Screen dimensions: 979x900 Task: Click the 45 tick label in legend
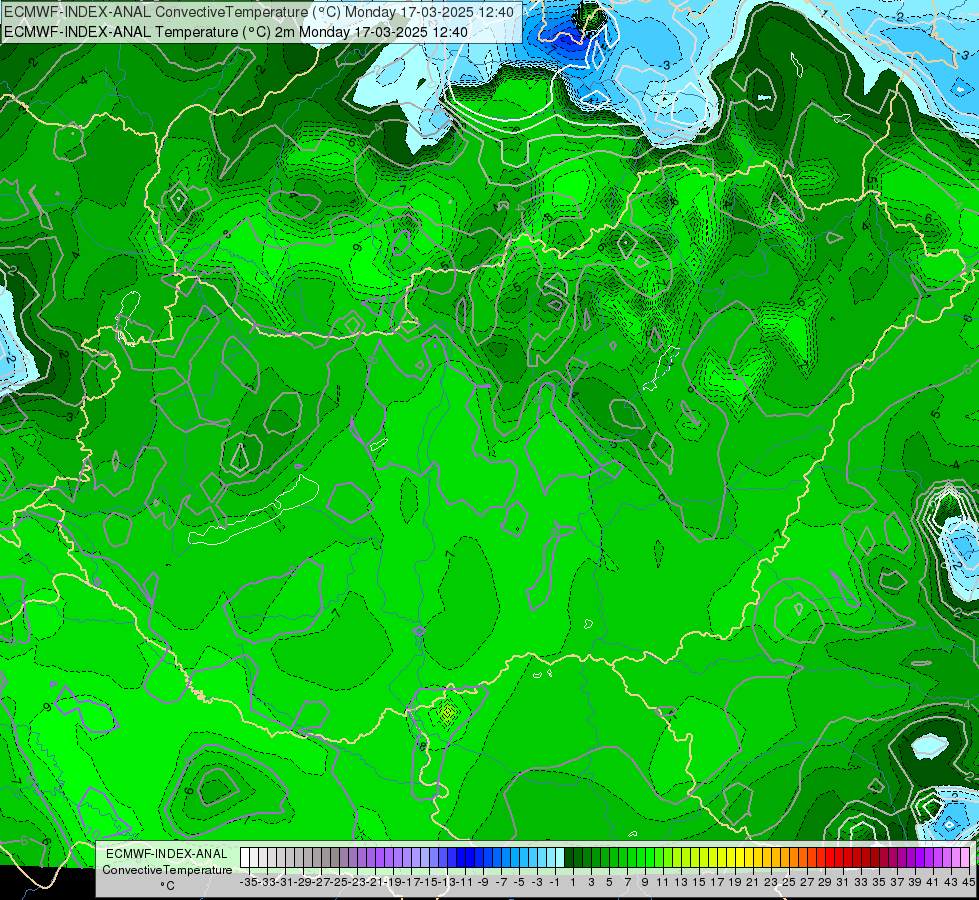coord(968,882)
